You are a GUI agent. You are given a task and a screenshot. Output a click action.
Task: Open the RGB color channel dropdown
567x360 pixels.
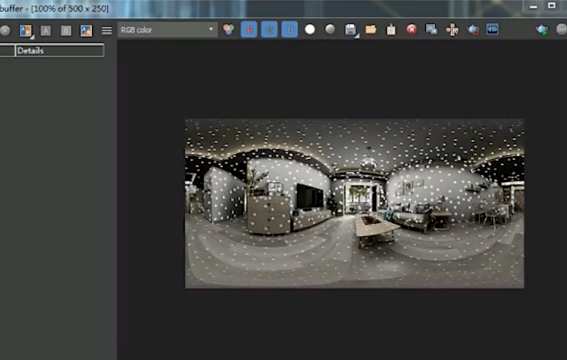coord(167,30)
